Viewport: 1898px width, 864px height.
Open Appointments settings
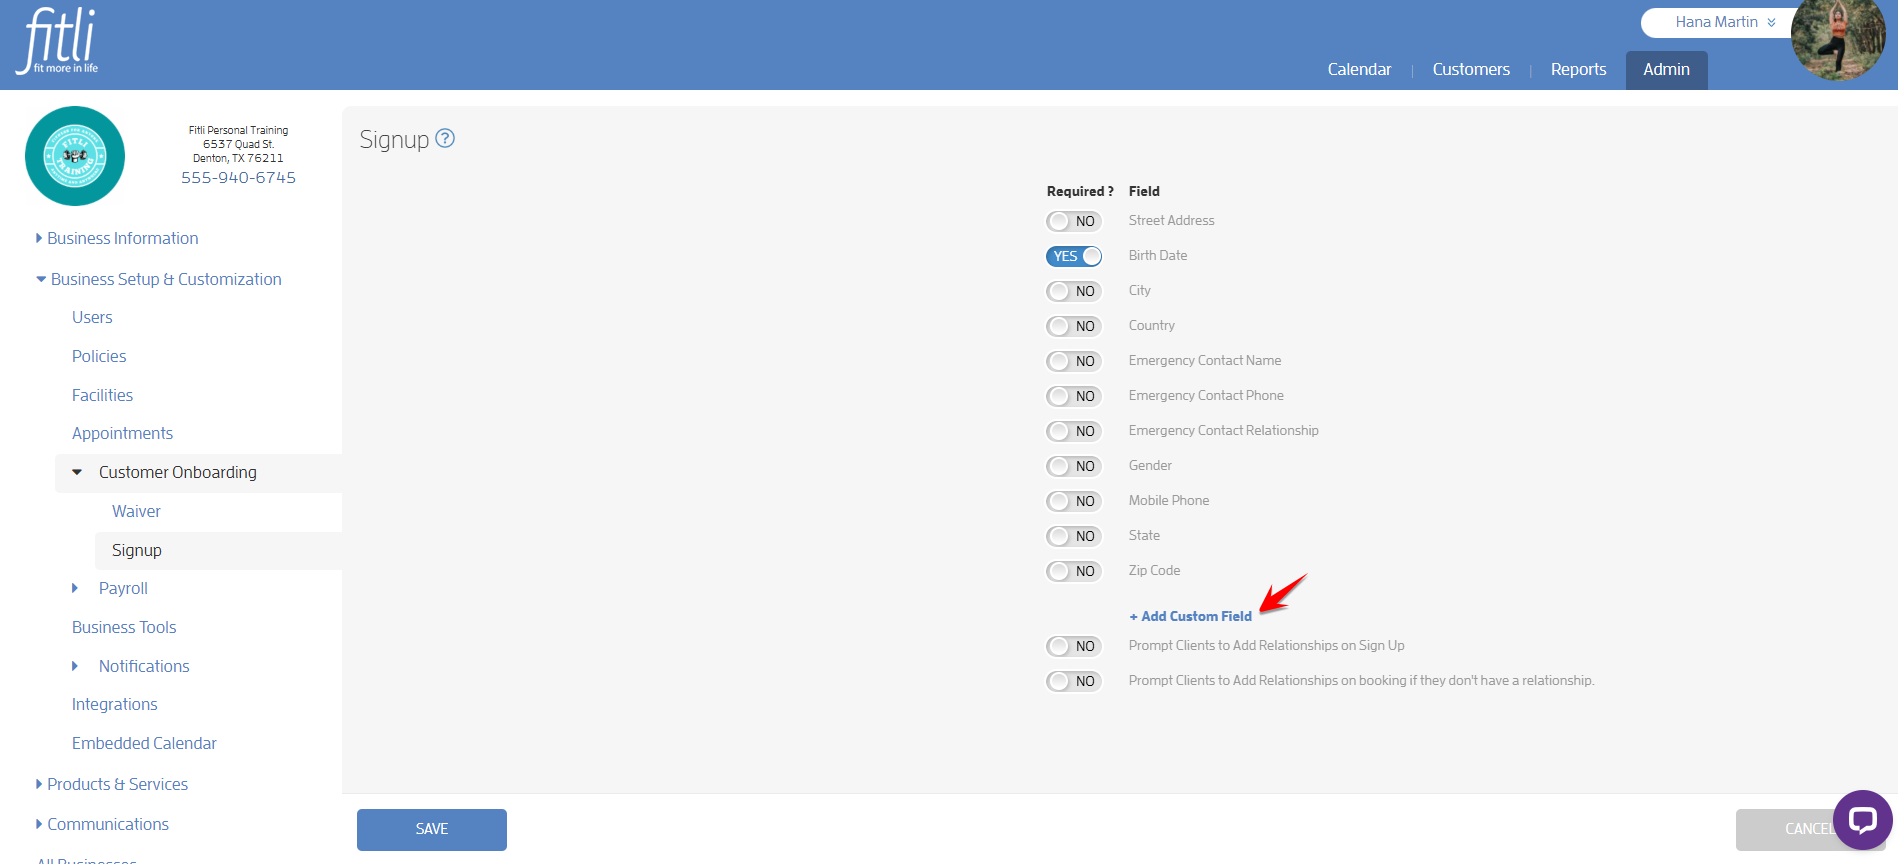(x=122, y=433)
